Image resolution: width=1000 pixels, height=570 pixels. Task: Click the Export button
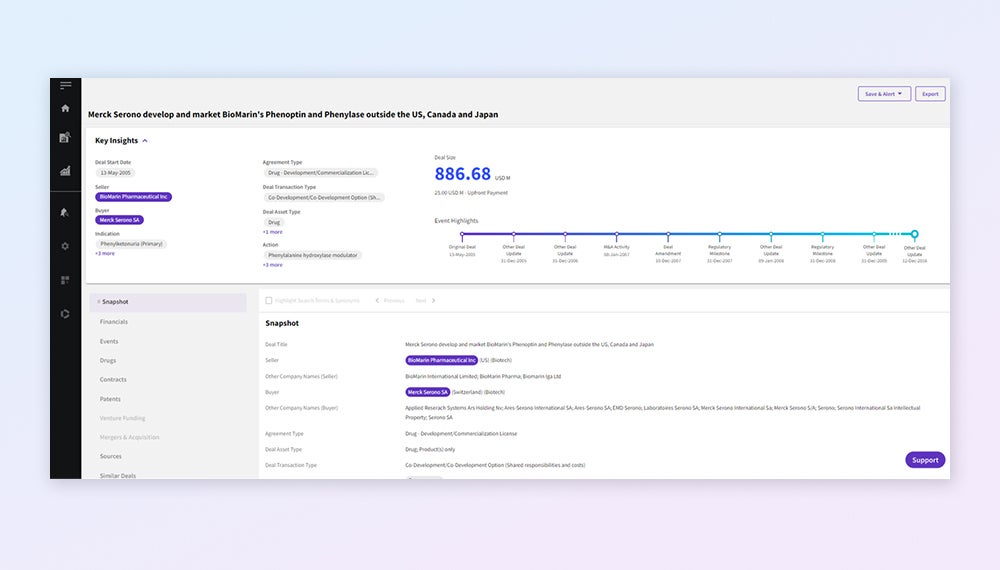point(930,94)
